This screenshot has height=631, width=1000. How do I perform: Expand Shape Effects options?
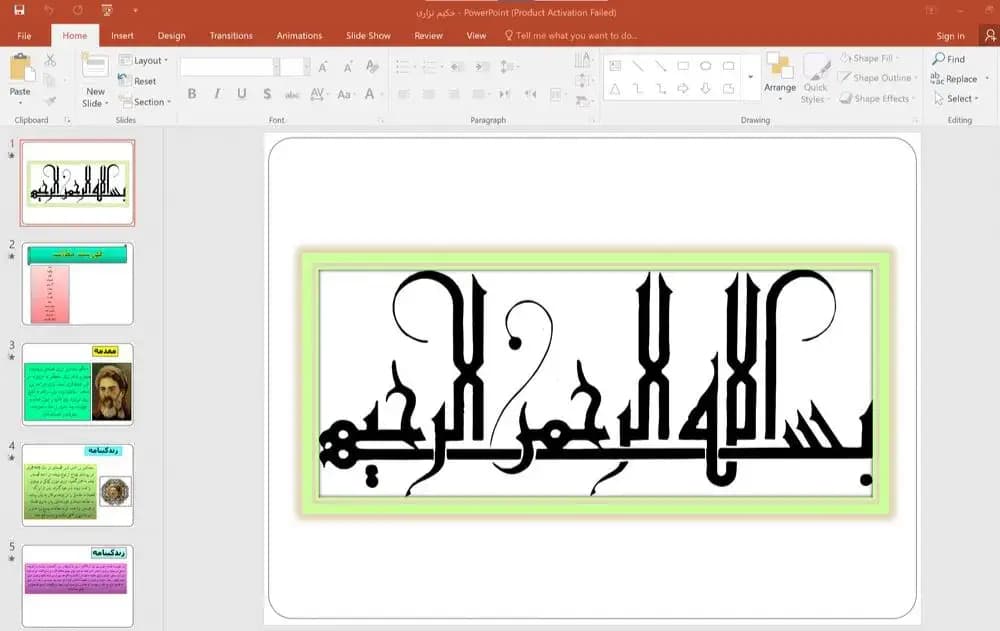(x=877, y=99)
